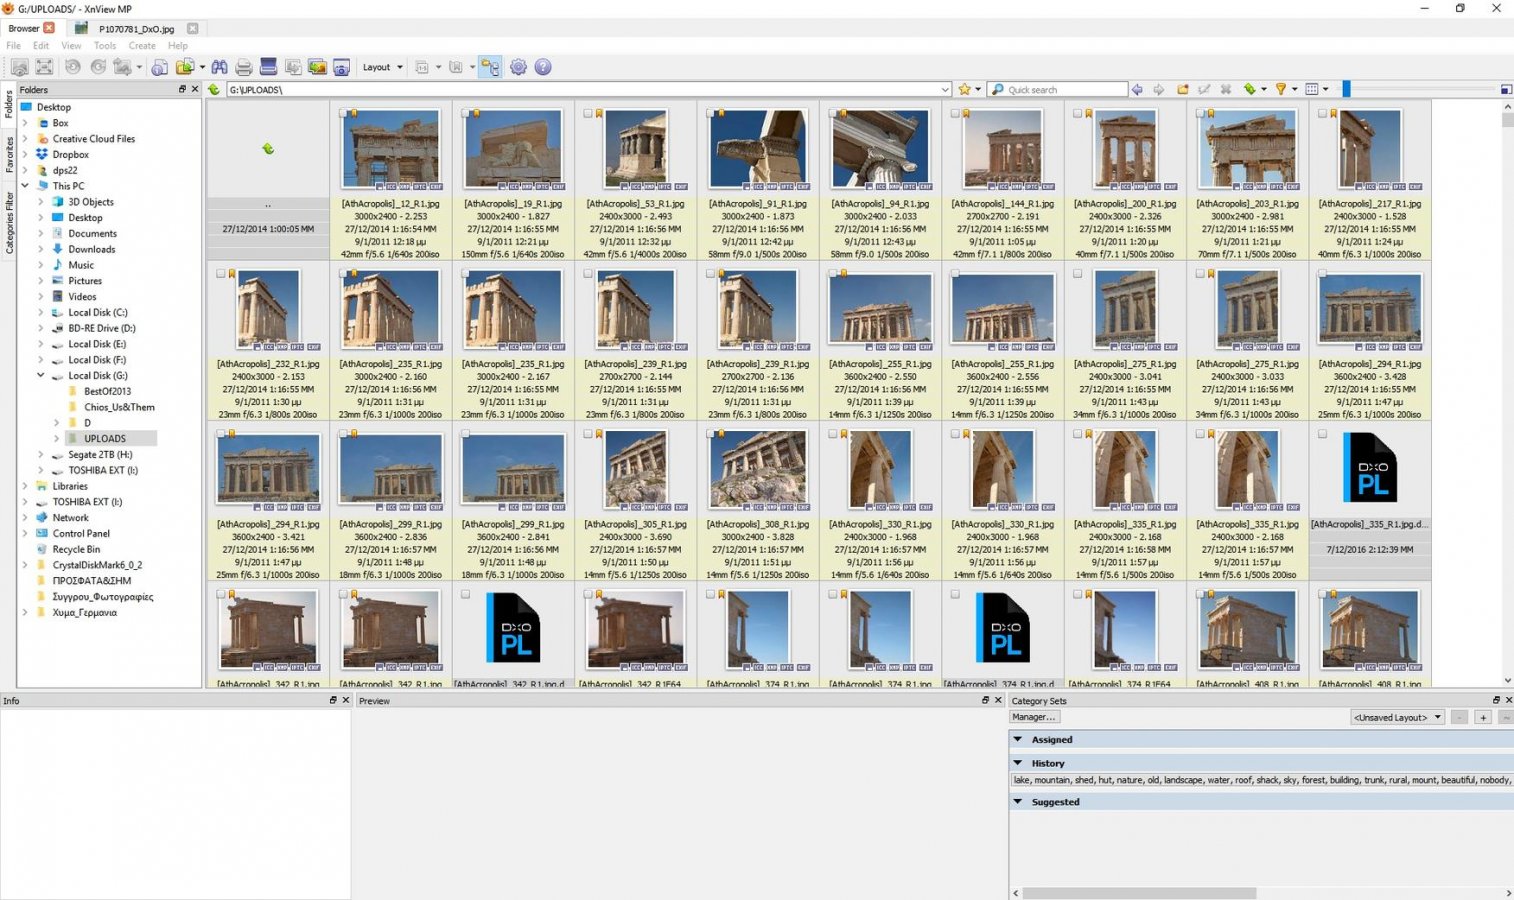Click inside the Quick search field
The height and width of the screenshot is (900, 1514).
[x=1058, y=89]
